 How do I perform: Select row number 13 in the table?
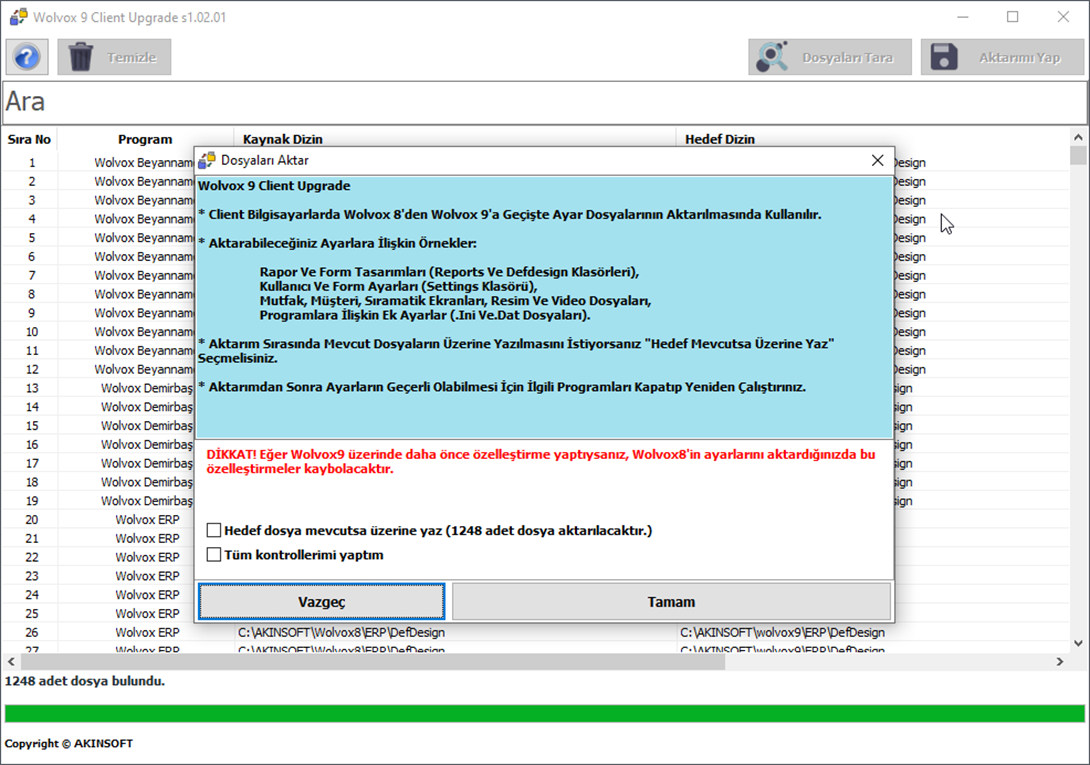point(32,388)
